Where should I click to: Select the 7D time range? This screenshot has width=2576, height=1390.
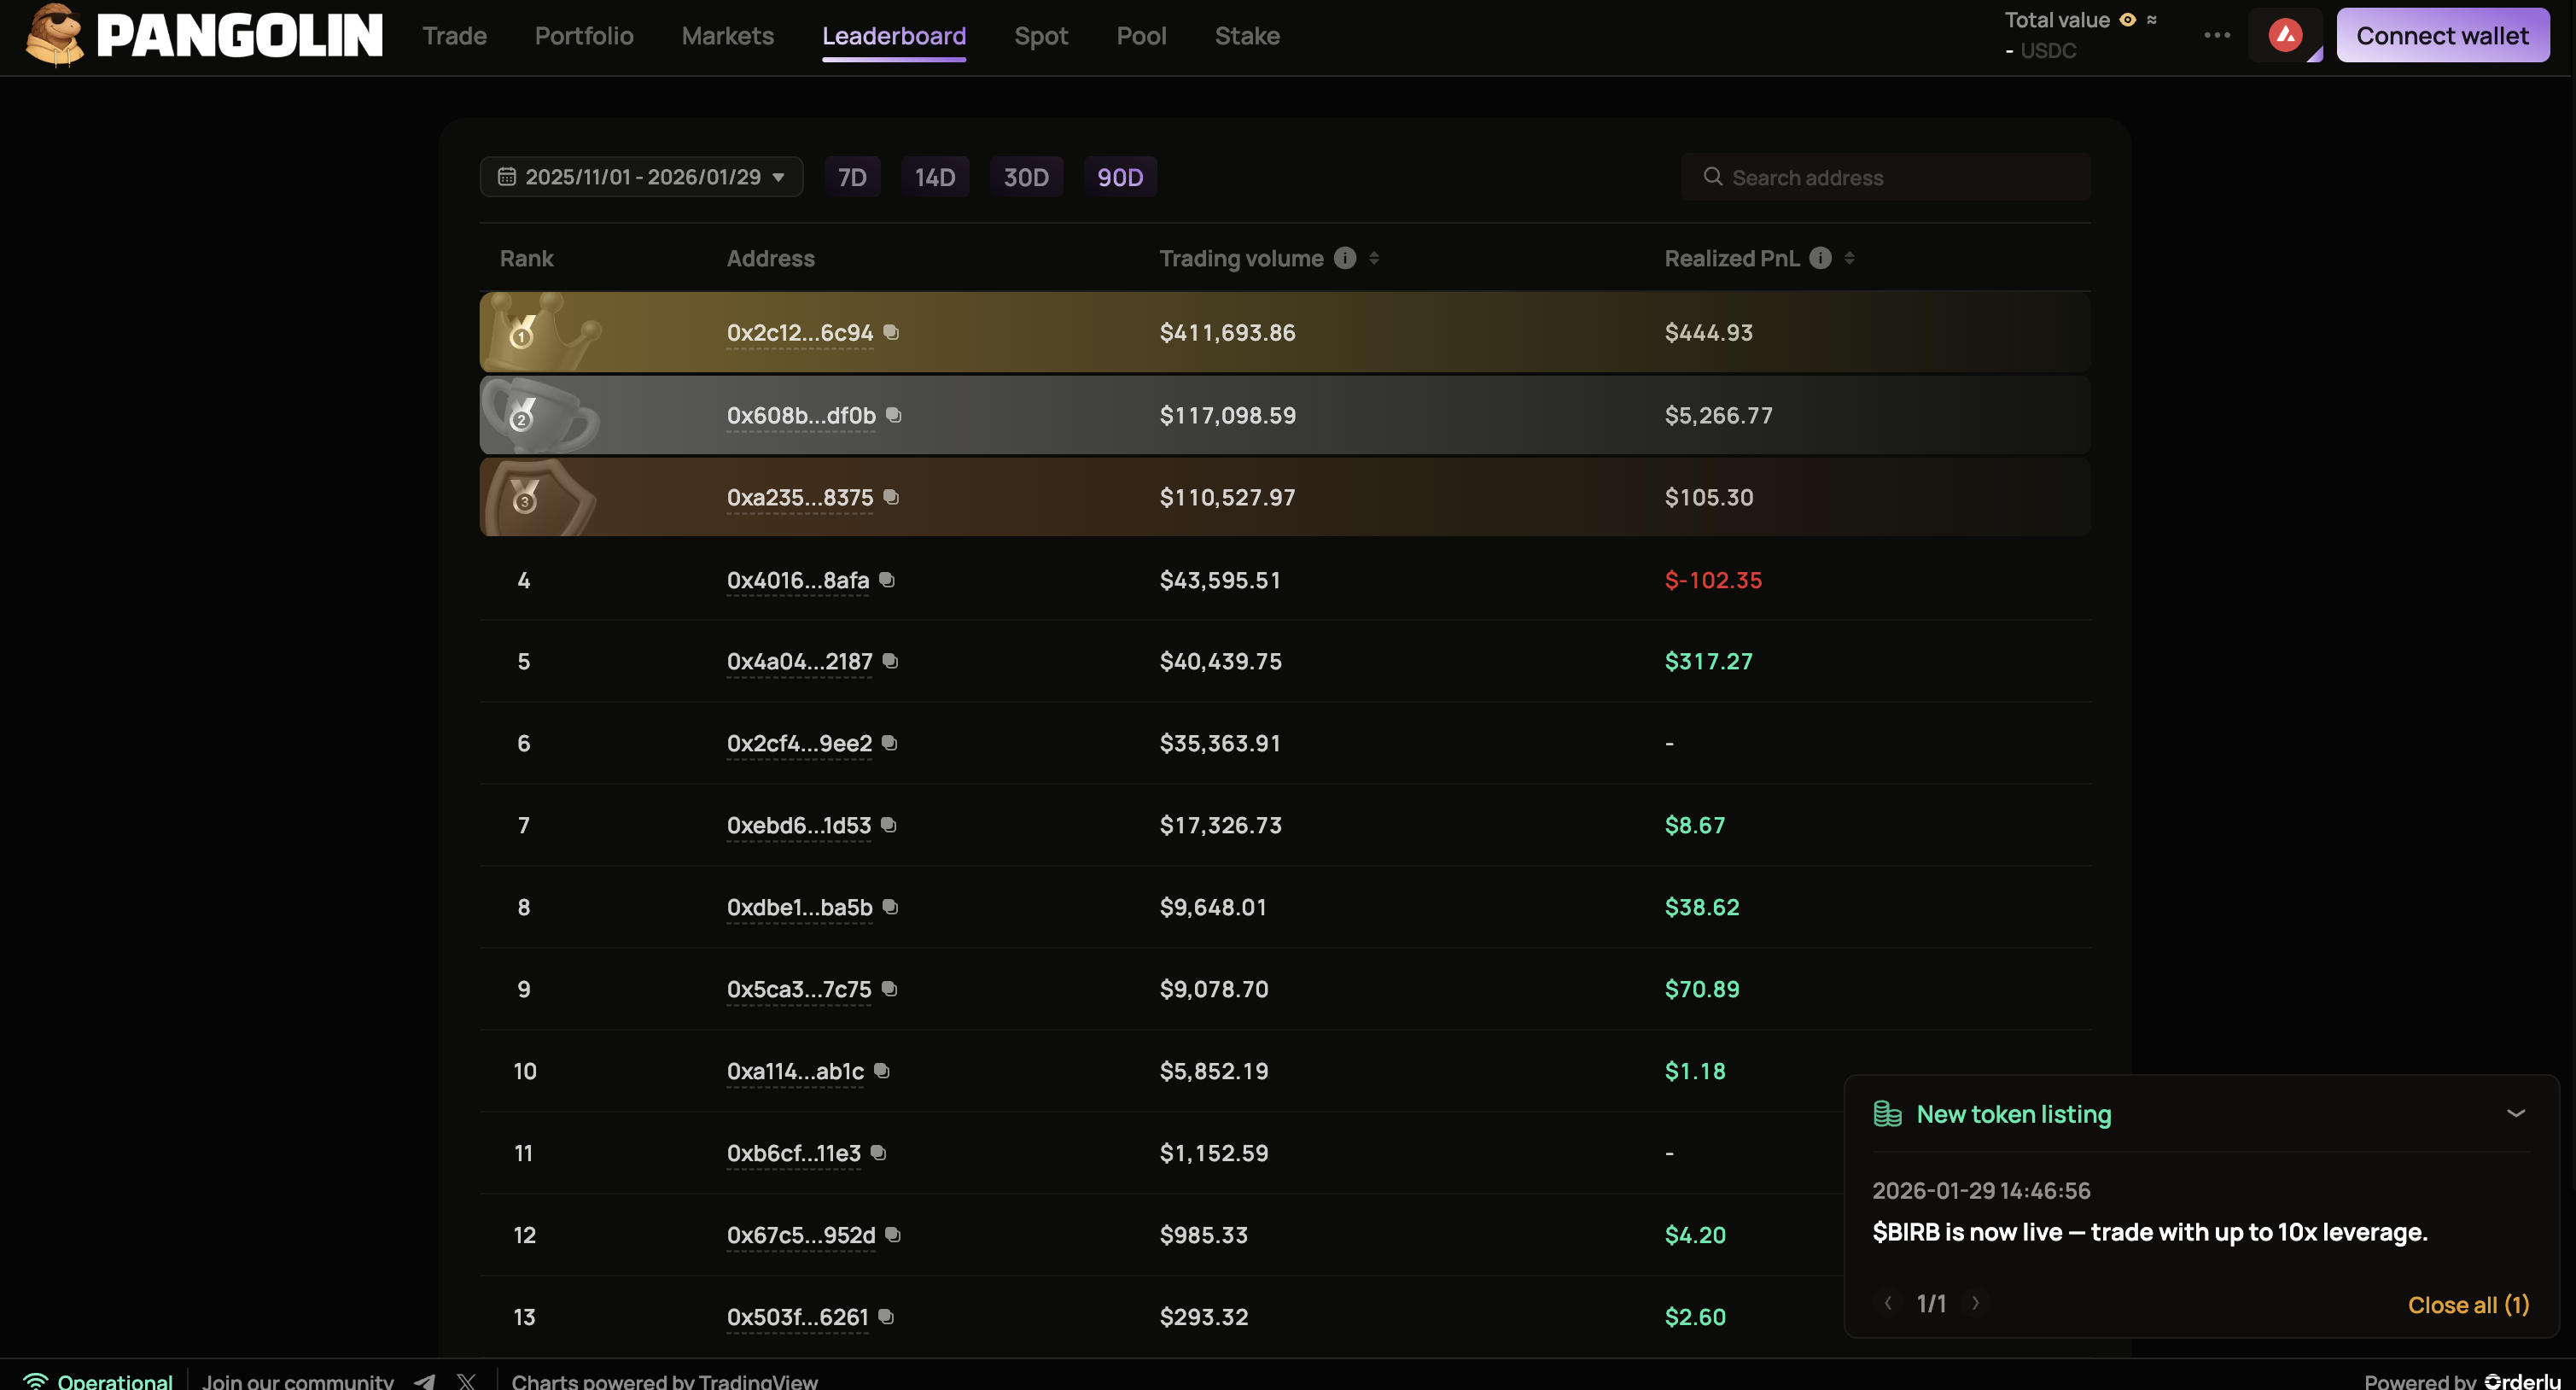coord(852,177)
